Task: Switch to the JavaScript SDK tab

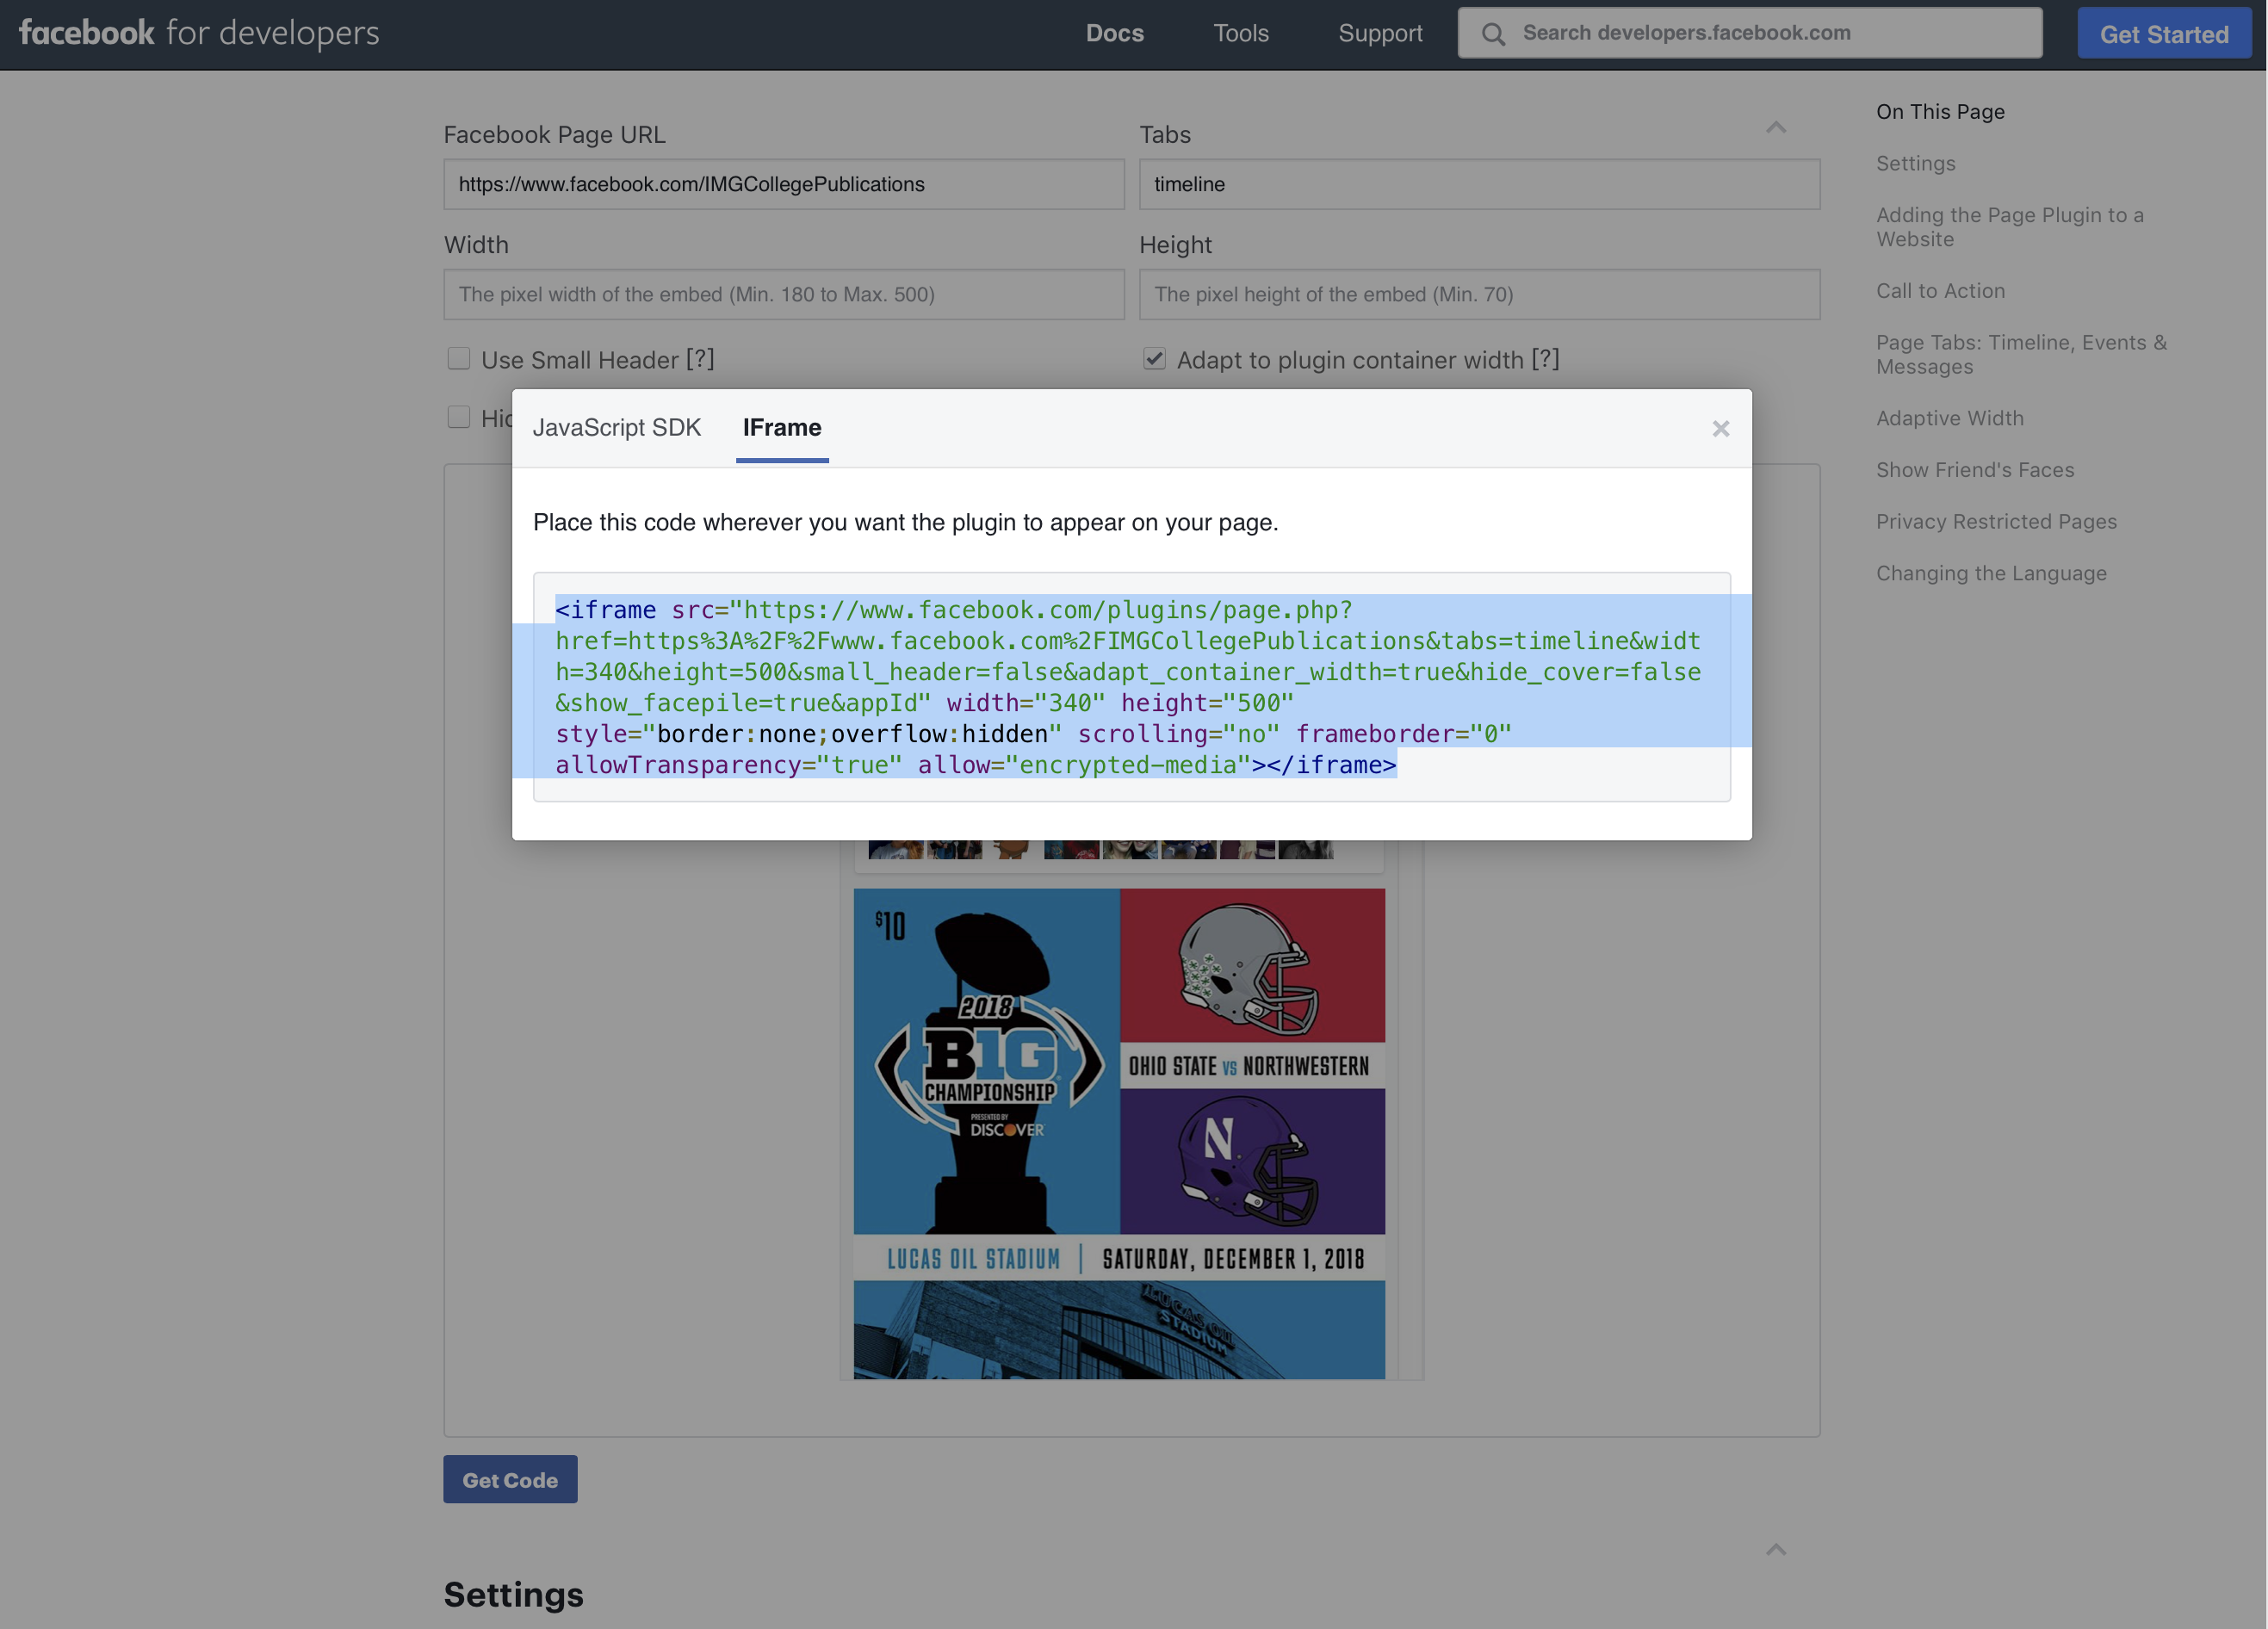Action: pos(616,428)
